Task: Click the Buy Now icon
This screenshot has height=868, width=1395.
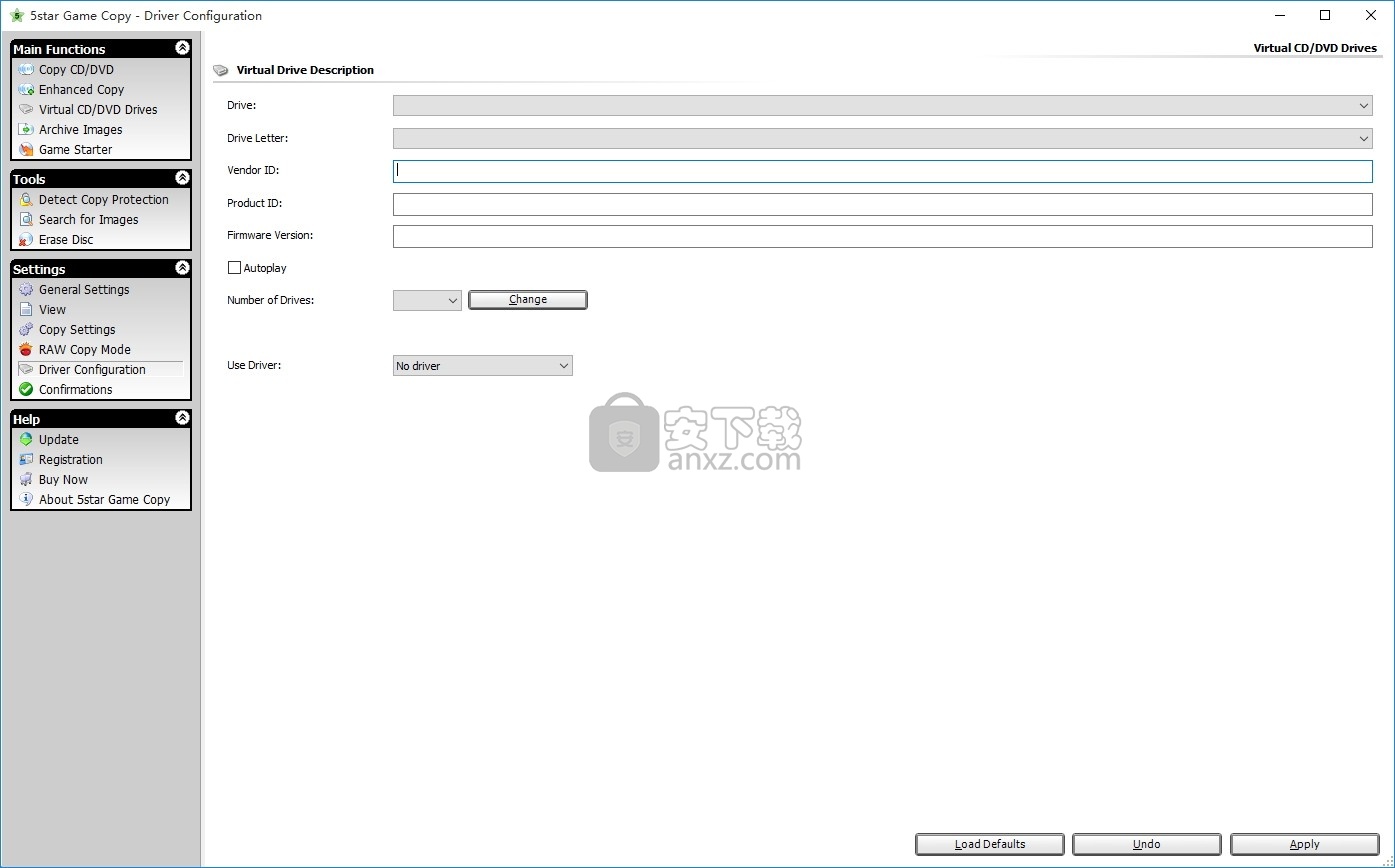Action: [x=26, y=479]
